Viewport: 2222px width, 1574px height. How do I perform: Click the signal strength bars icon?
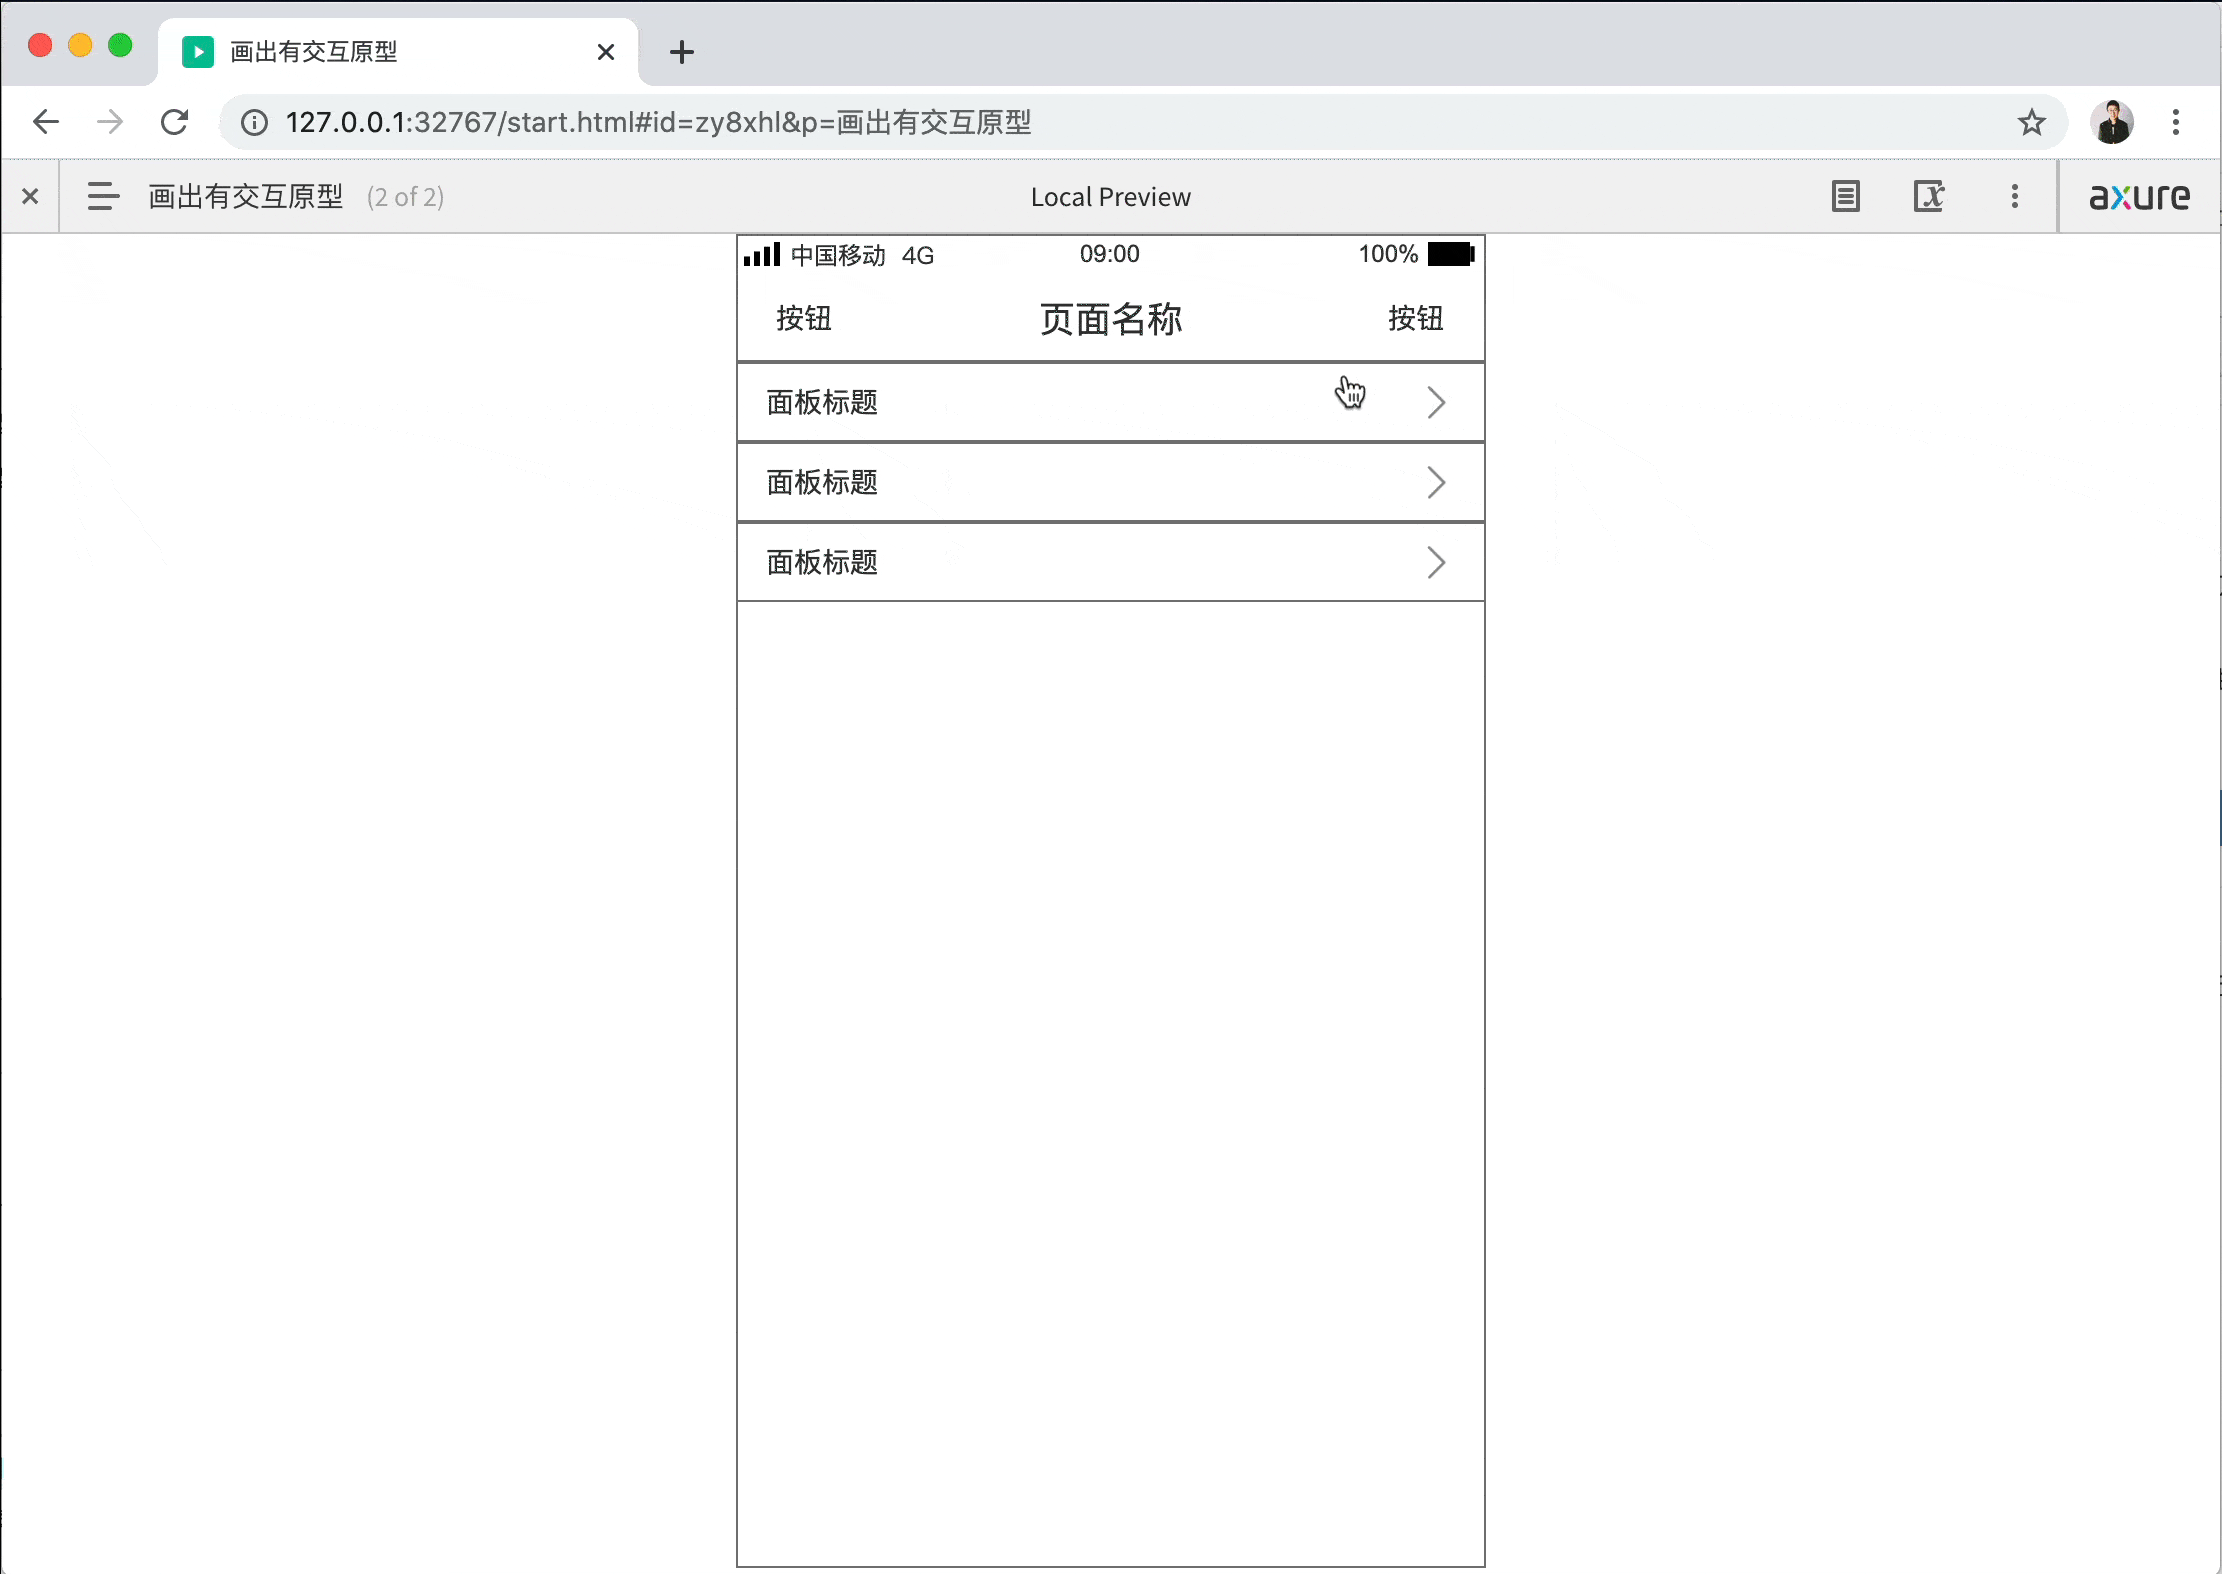(762, 254)
